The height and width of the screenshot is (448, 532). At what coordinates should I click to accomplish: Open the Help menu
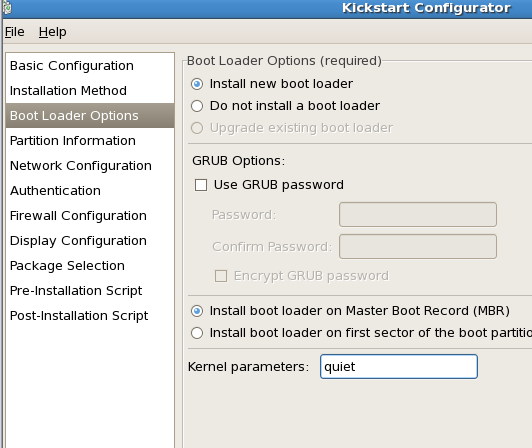[x=53, y=32]
